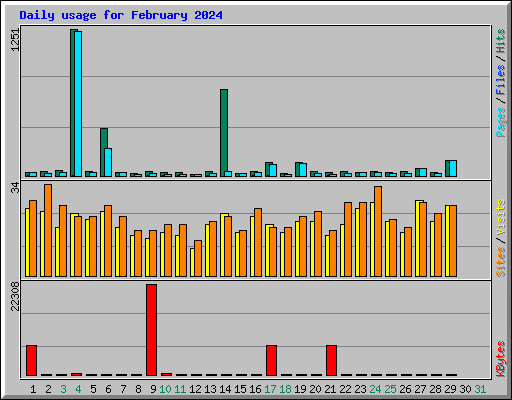Click the red KBytes bar for day 21
512x400 pixels.
tap(331, 360)
